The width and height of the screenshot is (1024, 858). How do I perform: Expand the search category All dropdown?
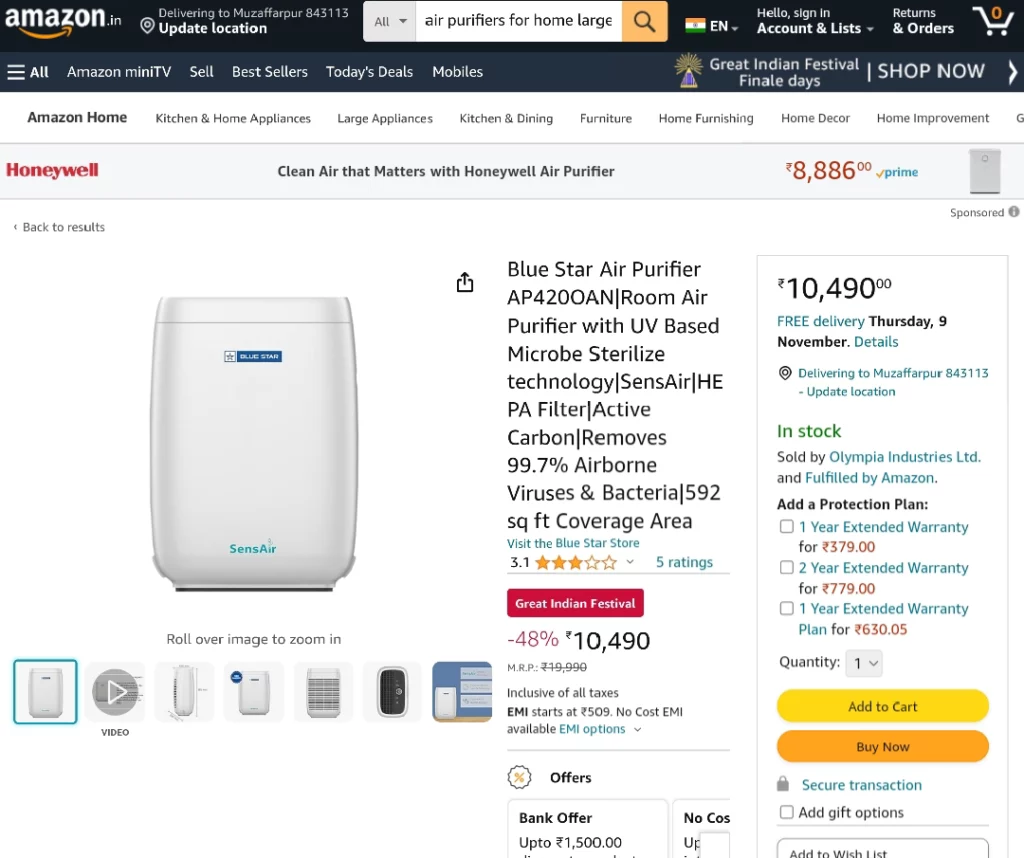(x=390, y=22)
